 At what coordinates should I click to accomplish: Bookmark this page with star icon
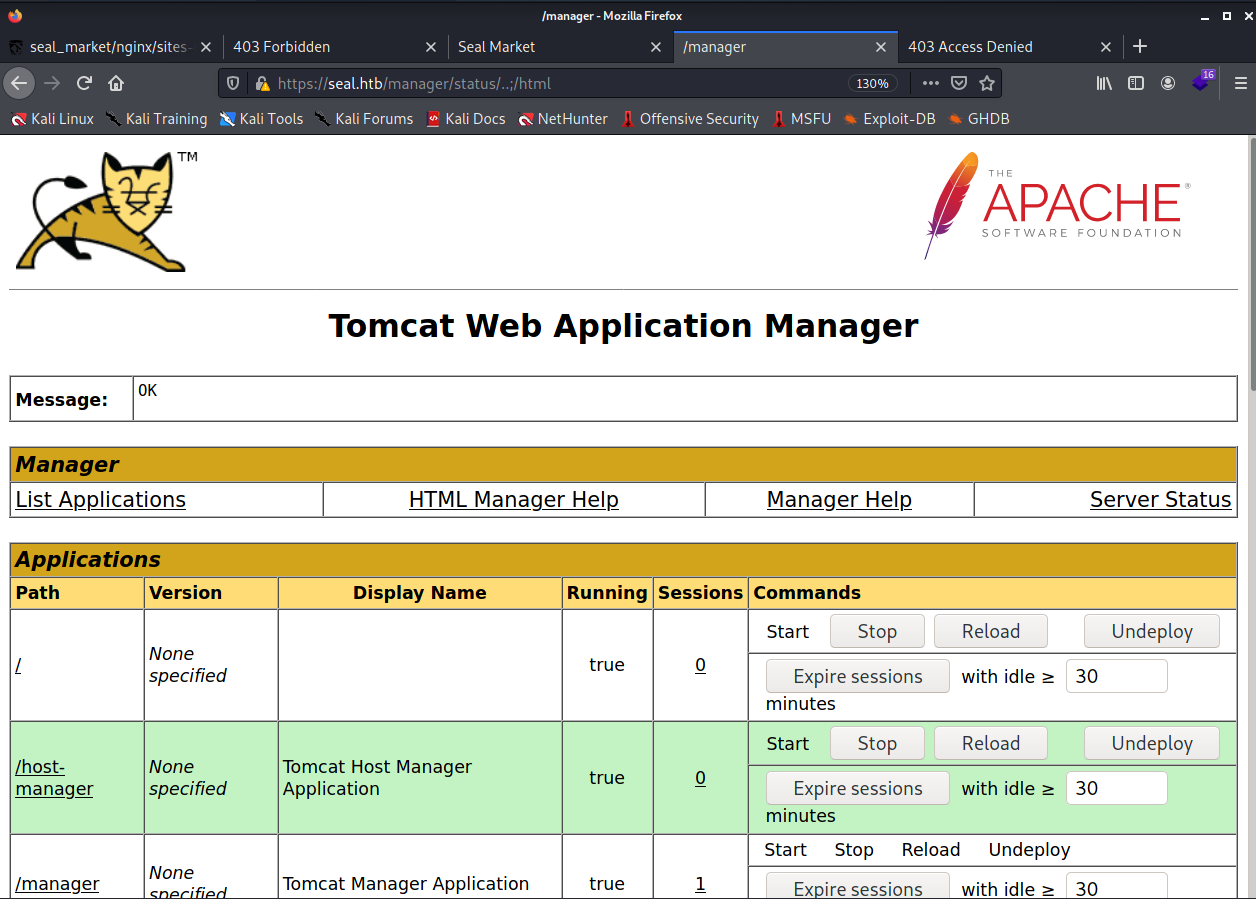coord(987,83)
